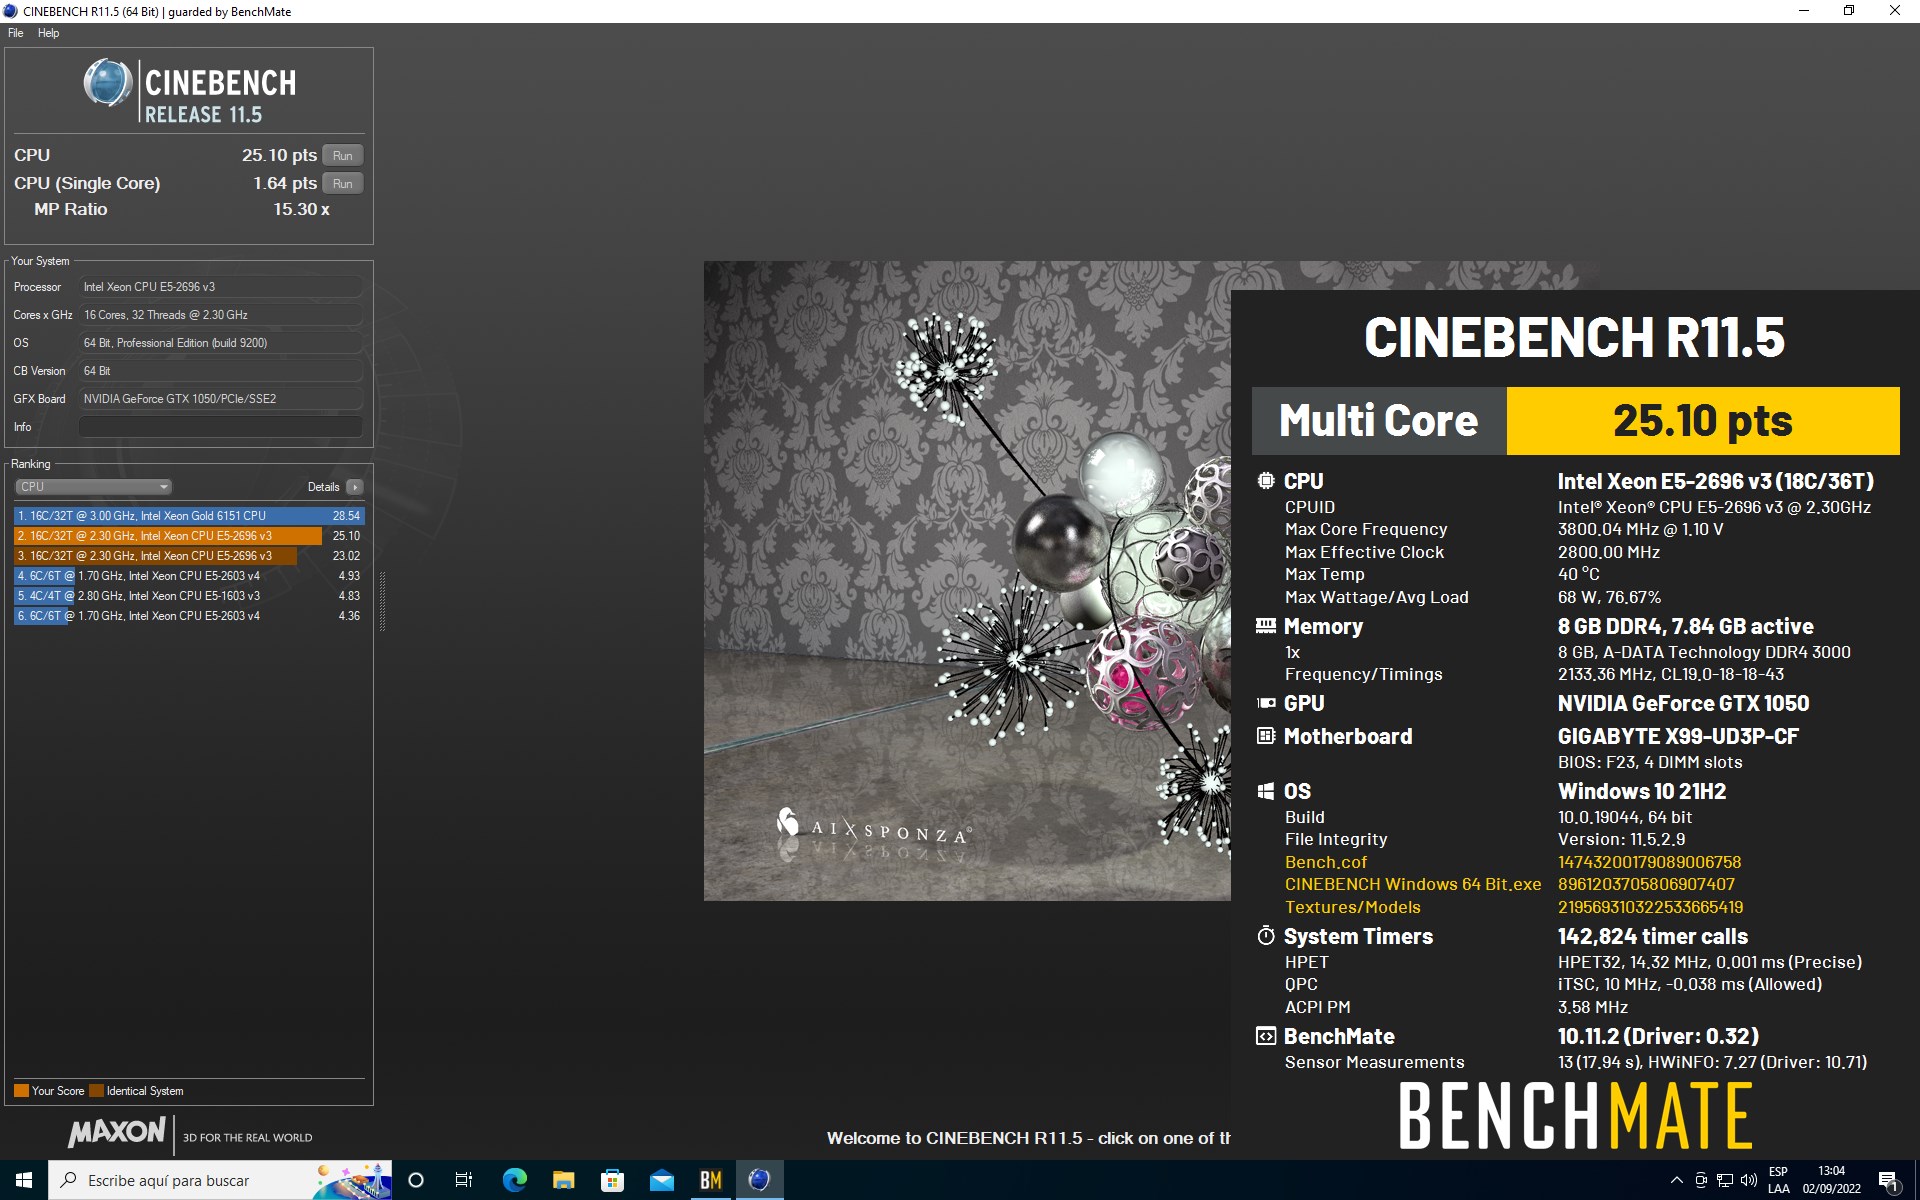The height and width of the screenshot is (1200, 1920).
Task: Click the MAXON logo
Action: [x=116, y=1132]
